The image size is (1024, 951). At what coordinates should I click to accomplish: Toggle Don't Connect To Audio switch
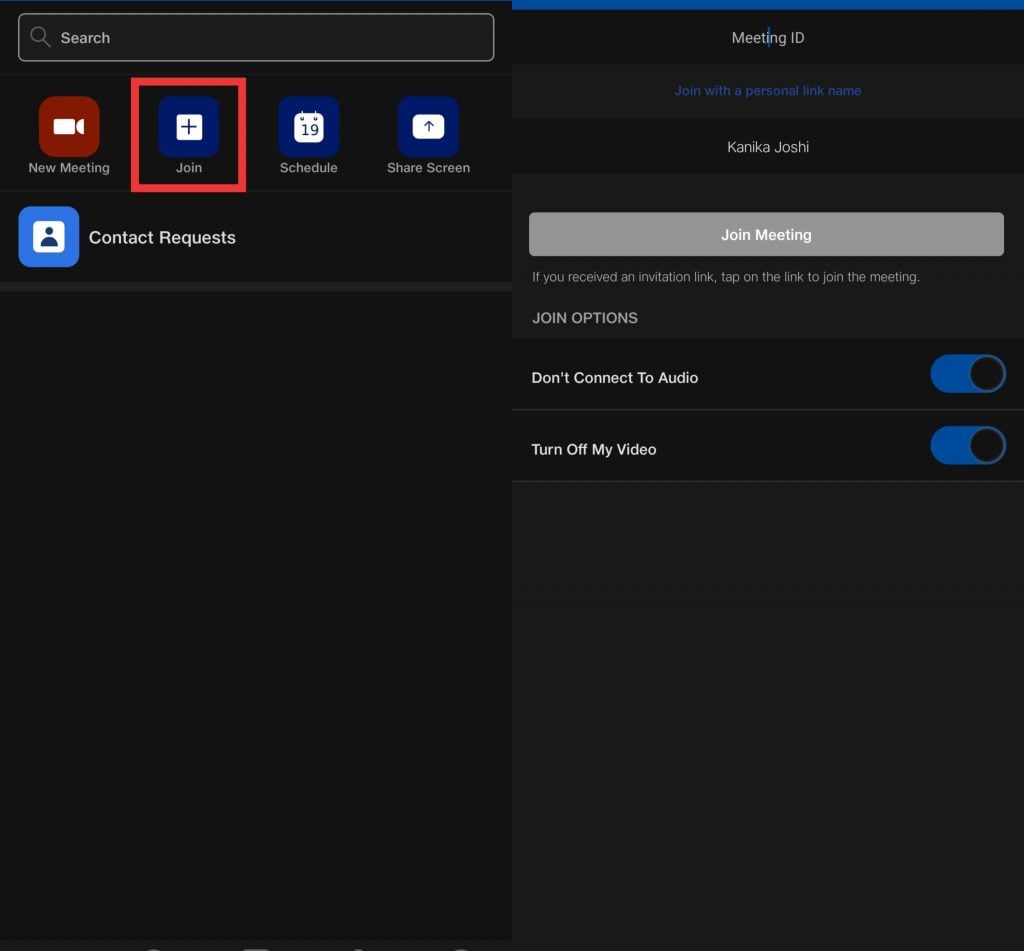click(x=968, y=374)
